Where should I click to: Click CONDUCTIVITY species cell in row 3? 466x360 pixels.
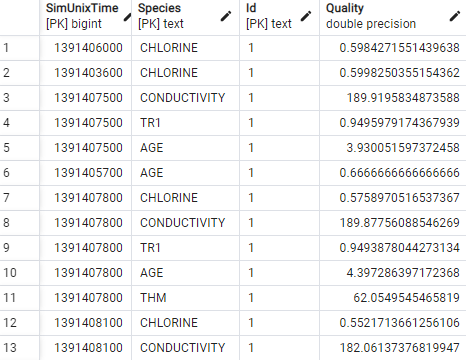tap(186, 98)
